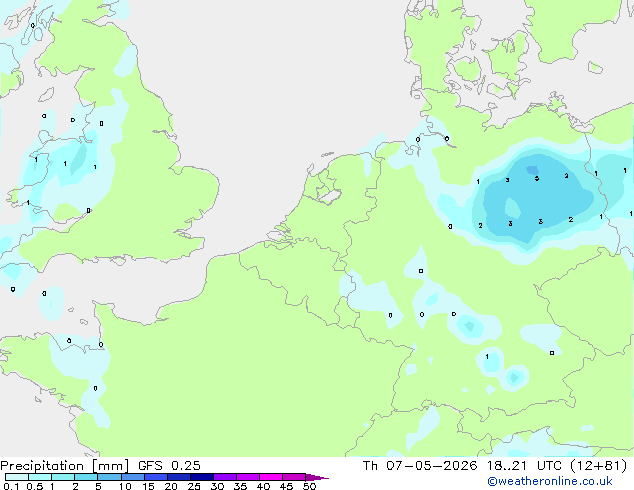Click the date '07-05-2026' text
This screenshot has width=634, height=490.
pos(431,466)
